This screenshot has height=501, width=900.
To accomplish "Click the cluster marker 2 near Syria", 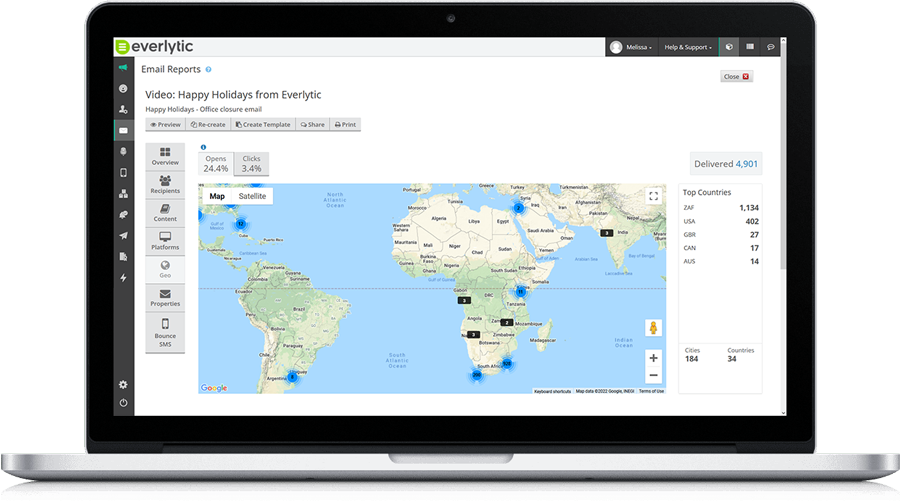I will [518, 208].
